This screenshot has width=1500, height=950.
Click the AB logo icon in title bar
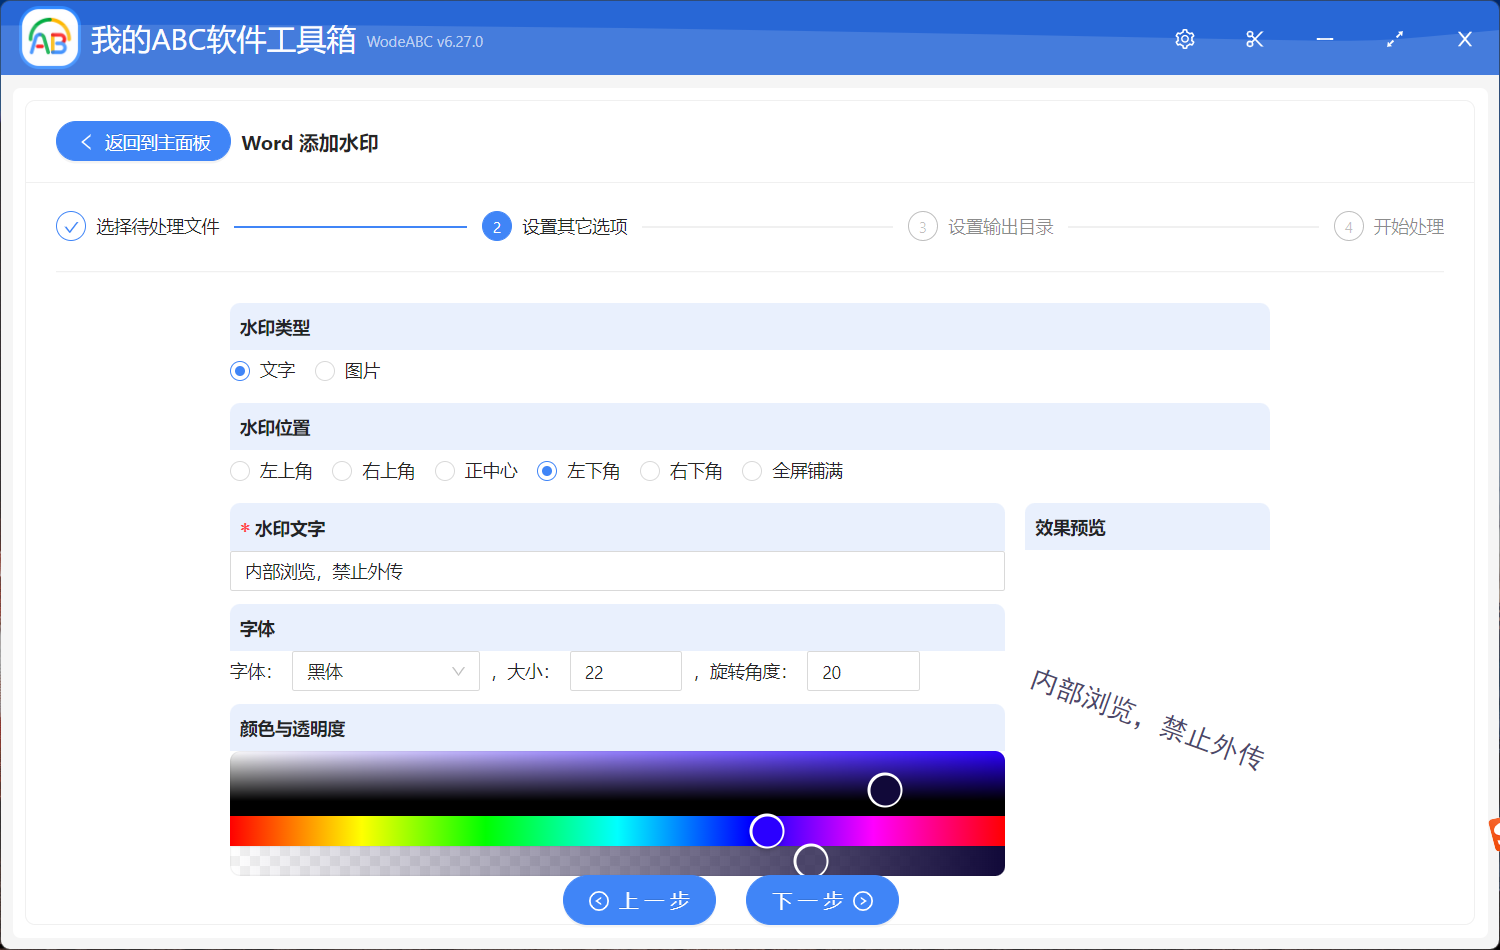click(x=49, y=38)
